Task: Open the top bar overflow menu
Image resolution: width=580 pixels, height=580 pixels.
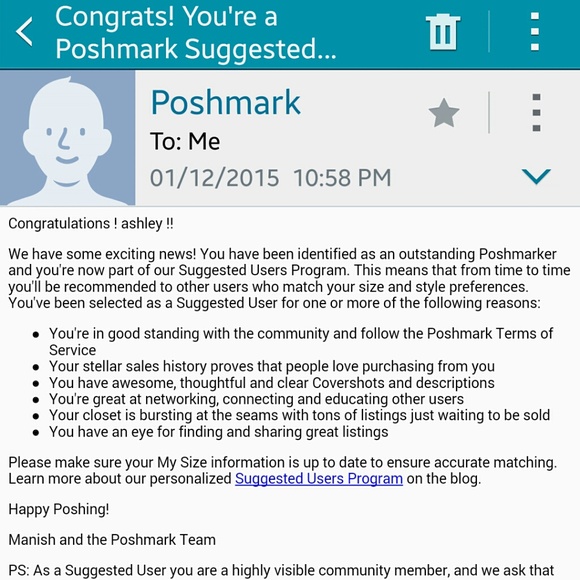Action: (535, 32)
